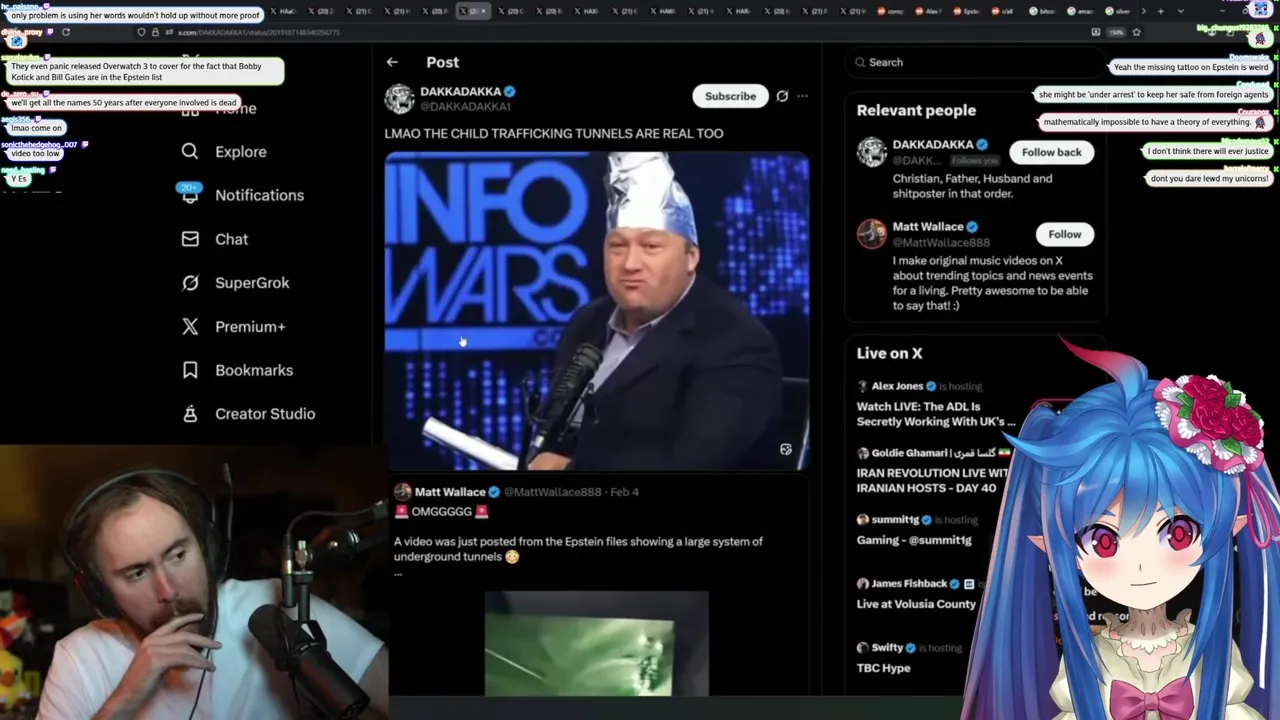
Task: Expand the quoted post's truncated text ellipsis
Action: (398, 574)
